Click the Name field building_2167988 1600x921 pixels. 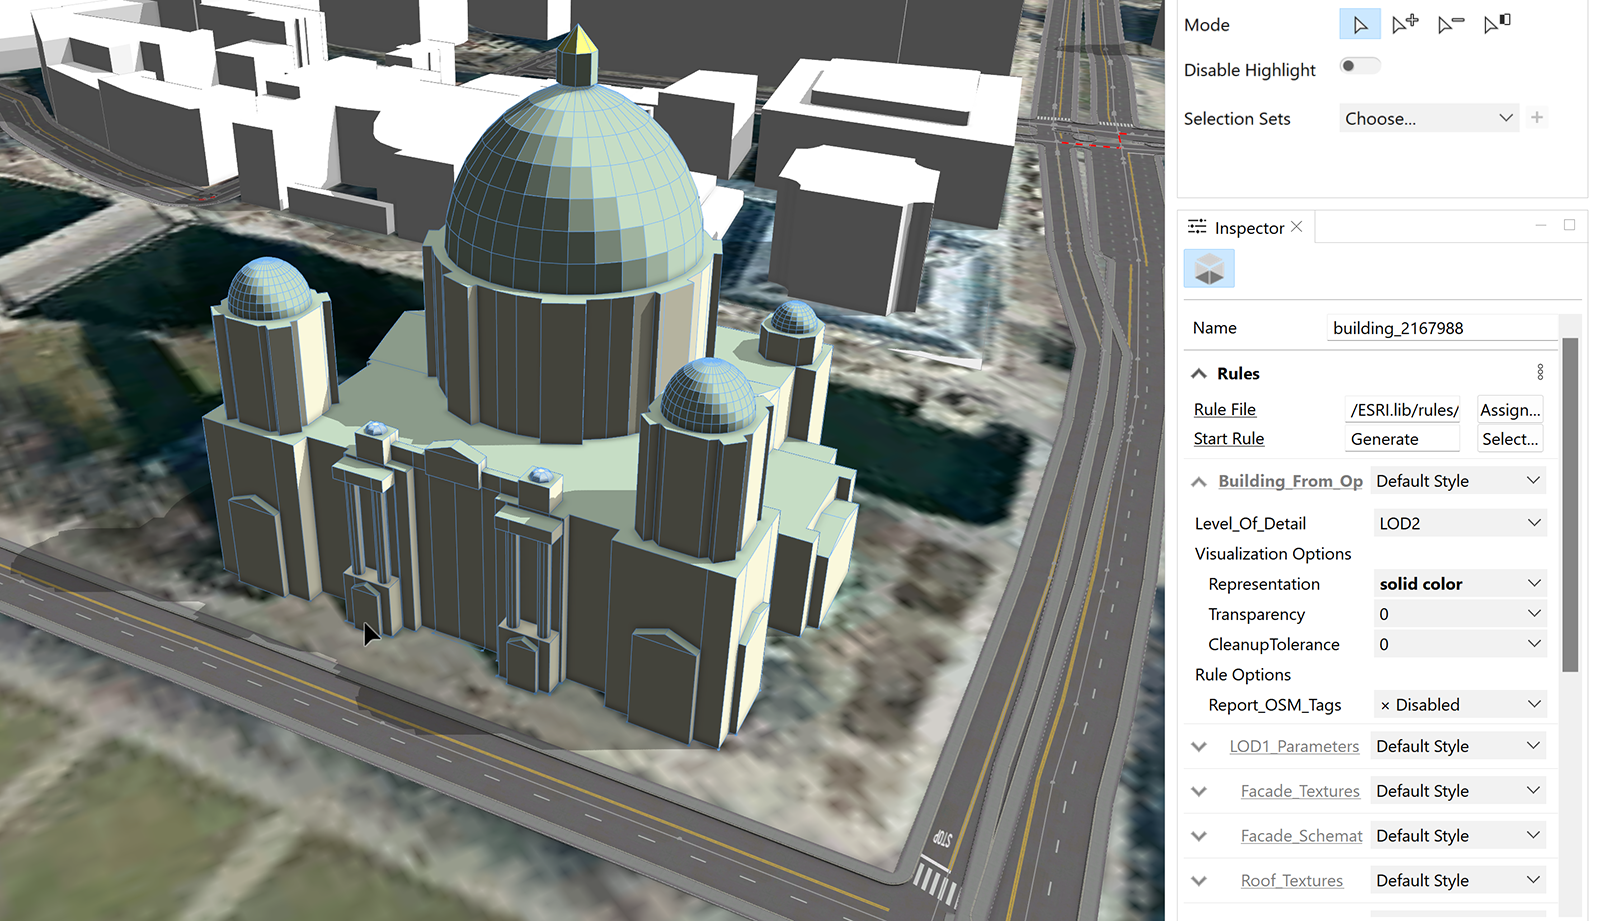[1440, 328]
